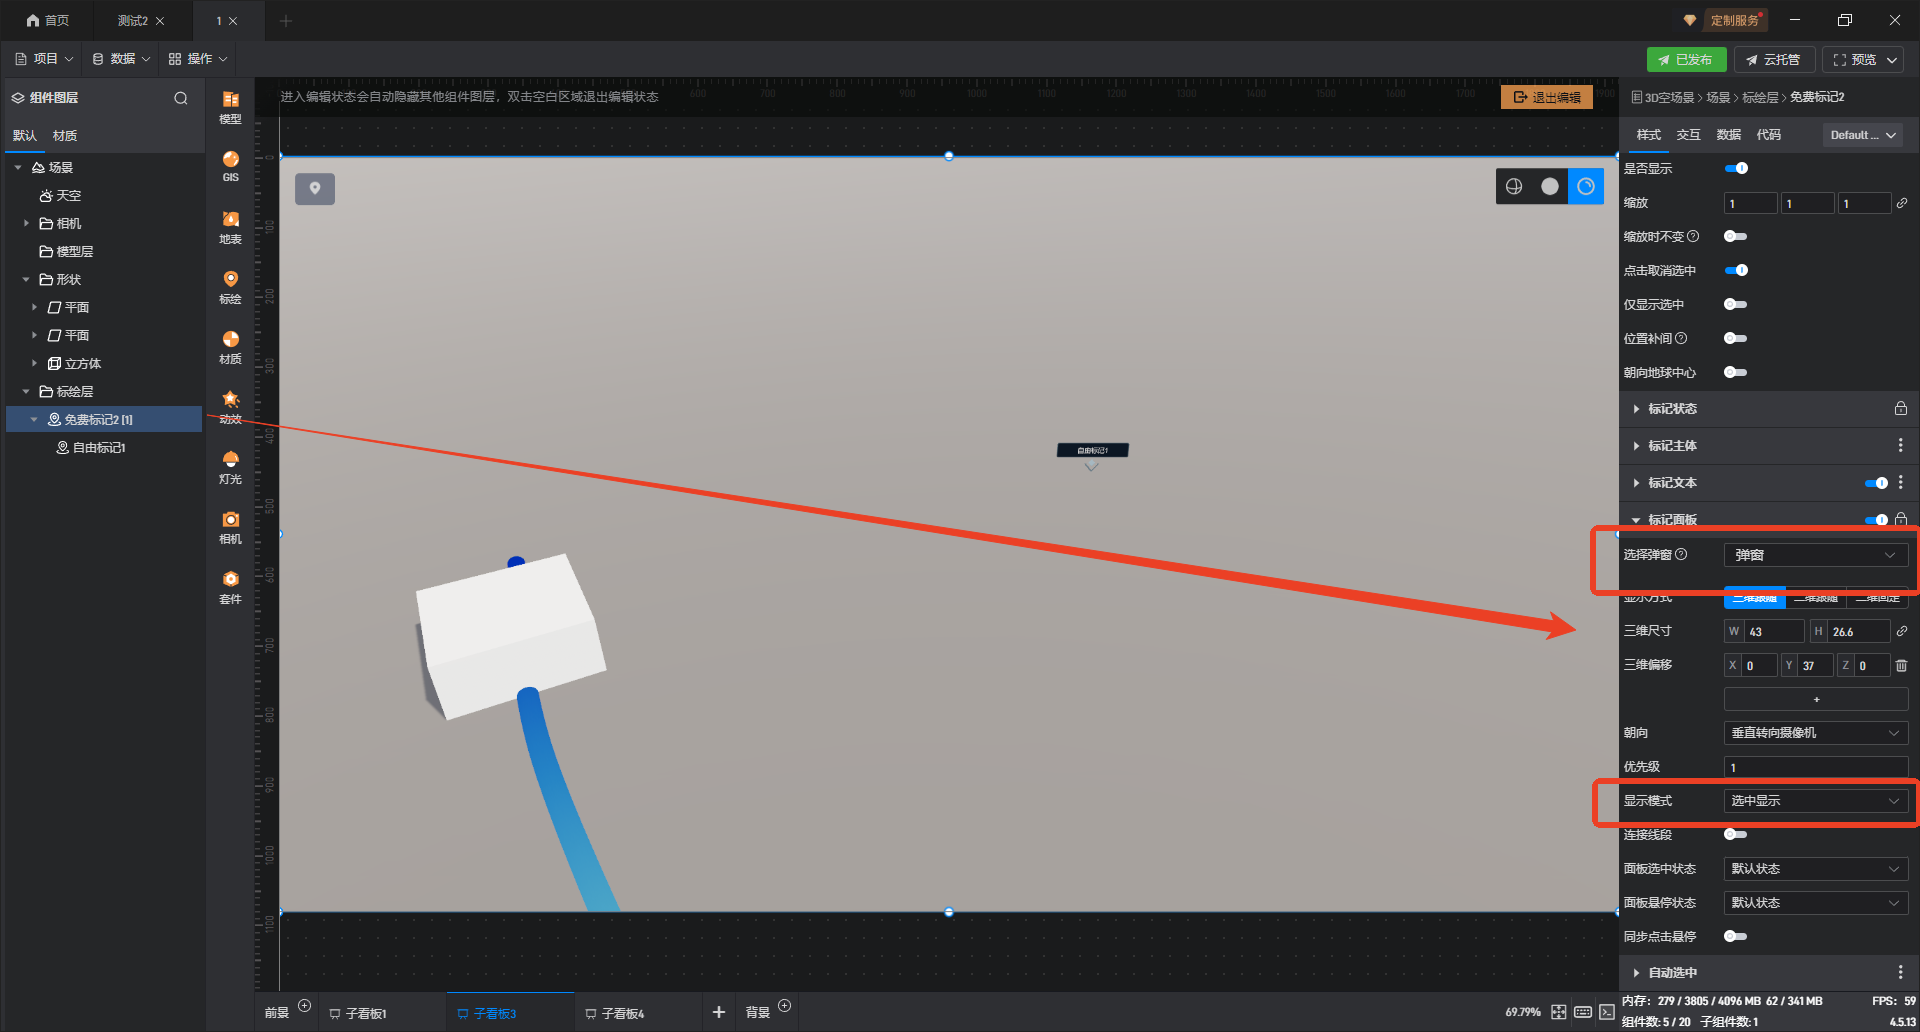Click the search icon in 组件图层 panel
Screen dimensions: 1920x1032
coord(181,98)
